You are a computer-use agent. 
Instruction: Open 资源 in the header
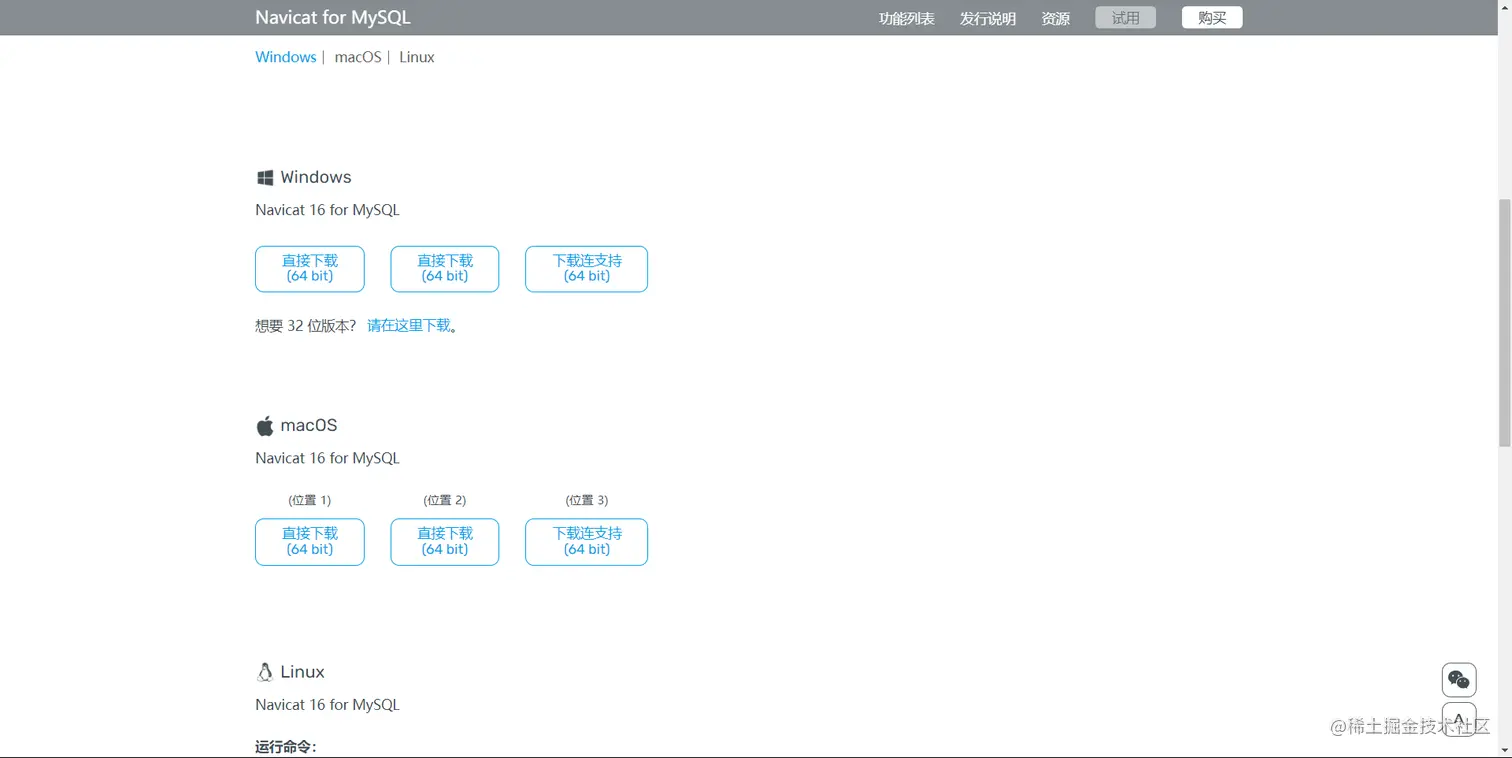point(1055,19)
